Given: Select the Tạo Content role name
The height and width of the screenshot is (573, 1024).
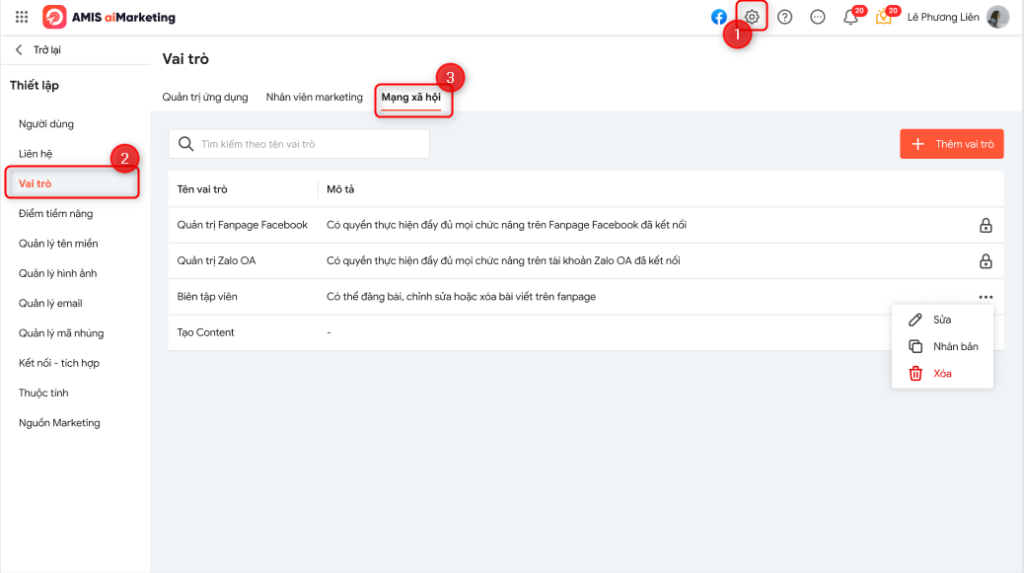Looking at the screenshot, I should click(x=205, y=333).
